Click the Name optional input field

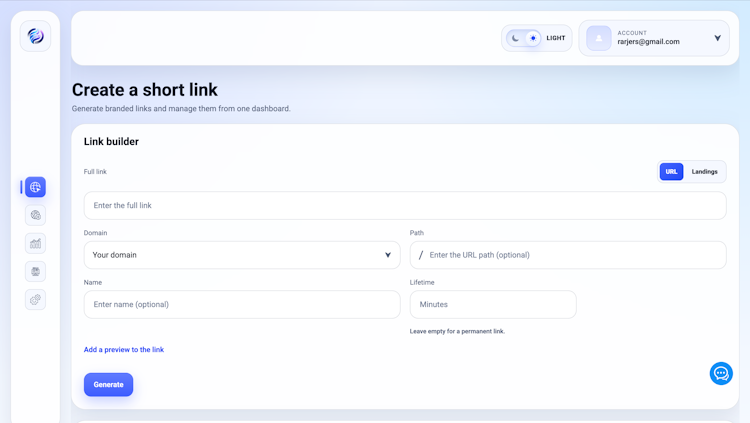pyautogui.click(x=242, y=305)
